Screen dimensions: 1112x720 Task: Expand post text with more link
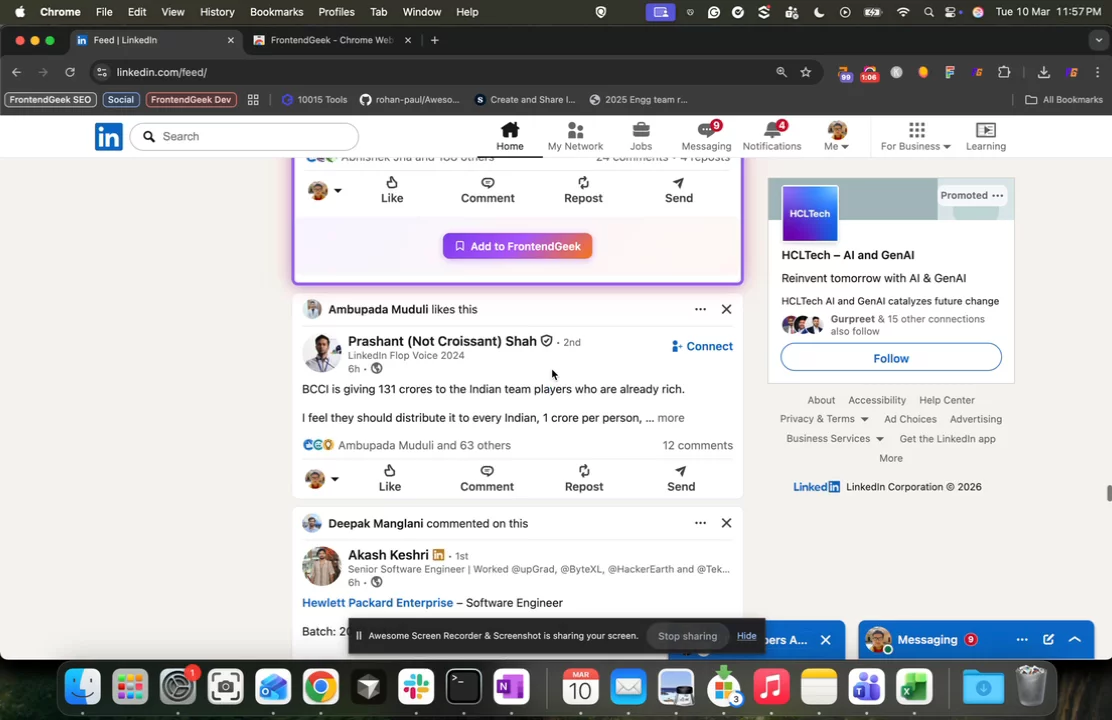(x=670, y=418)
